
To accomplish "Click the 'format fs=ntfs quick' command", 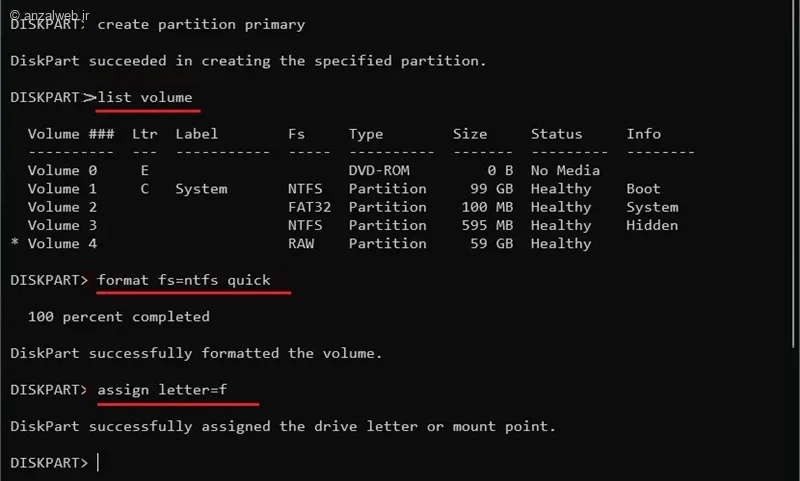I will coord(184,280).
